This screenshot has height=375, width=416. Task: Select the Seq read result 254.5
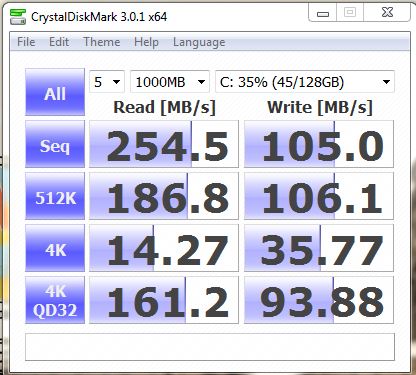point(164,144)
